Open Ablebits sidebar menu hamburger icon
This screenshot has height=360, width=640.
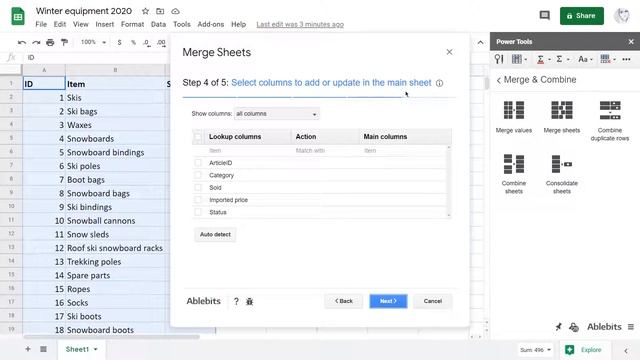point(631,327)
